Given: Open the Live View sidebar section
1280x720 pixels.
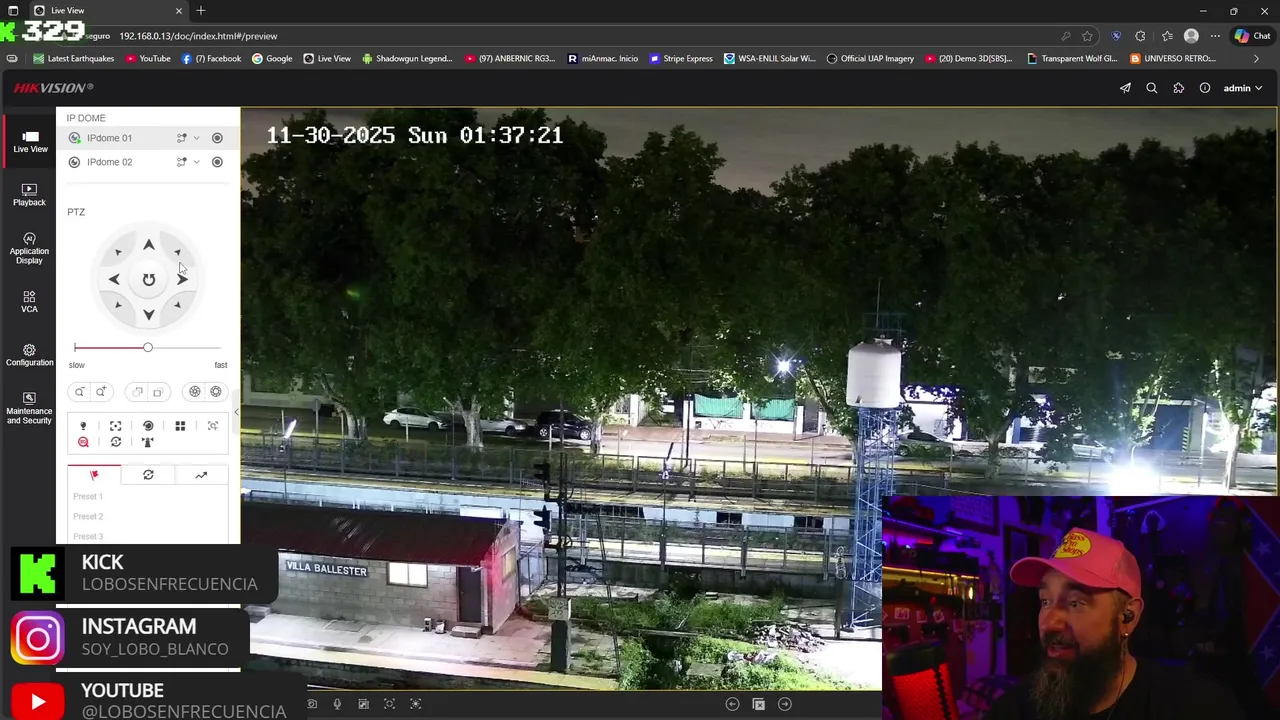Looking at the screenshot, I should [x=30, y=142].
